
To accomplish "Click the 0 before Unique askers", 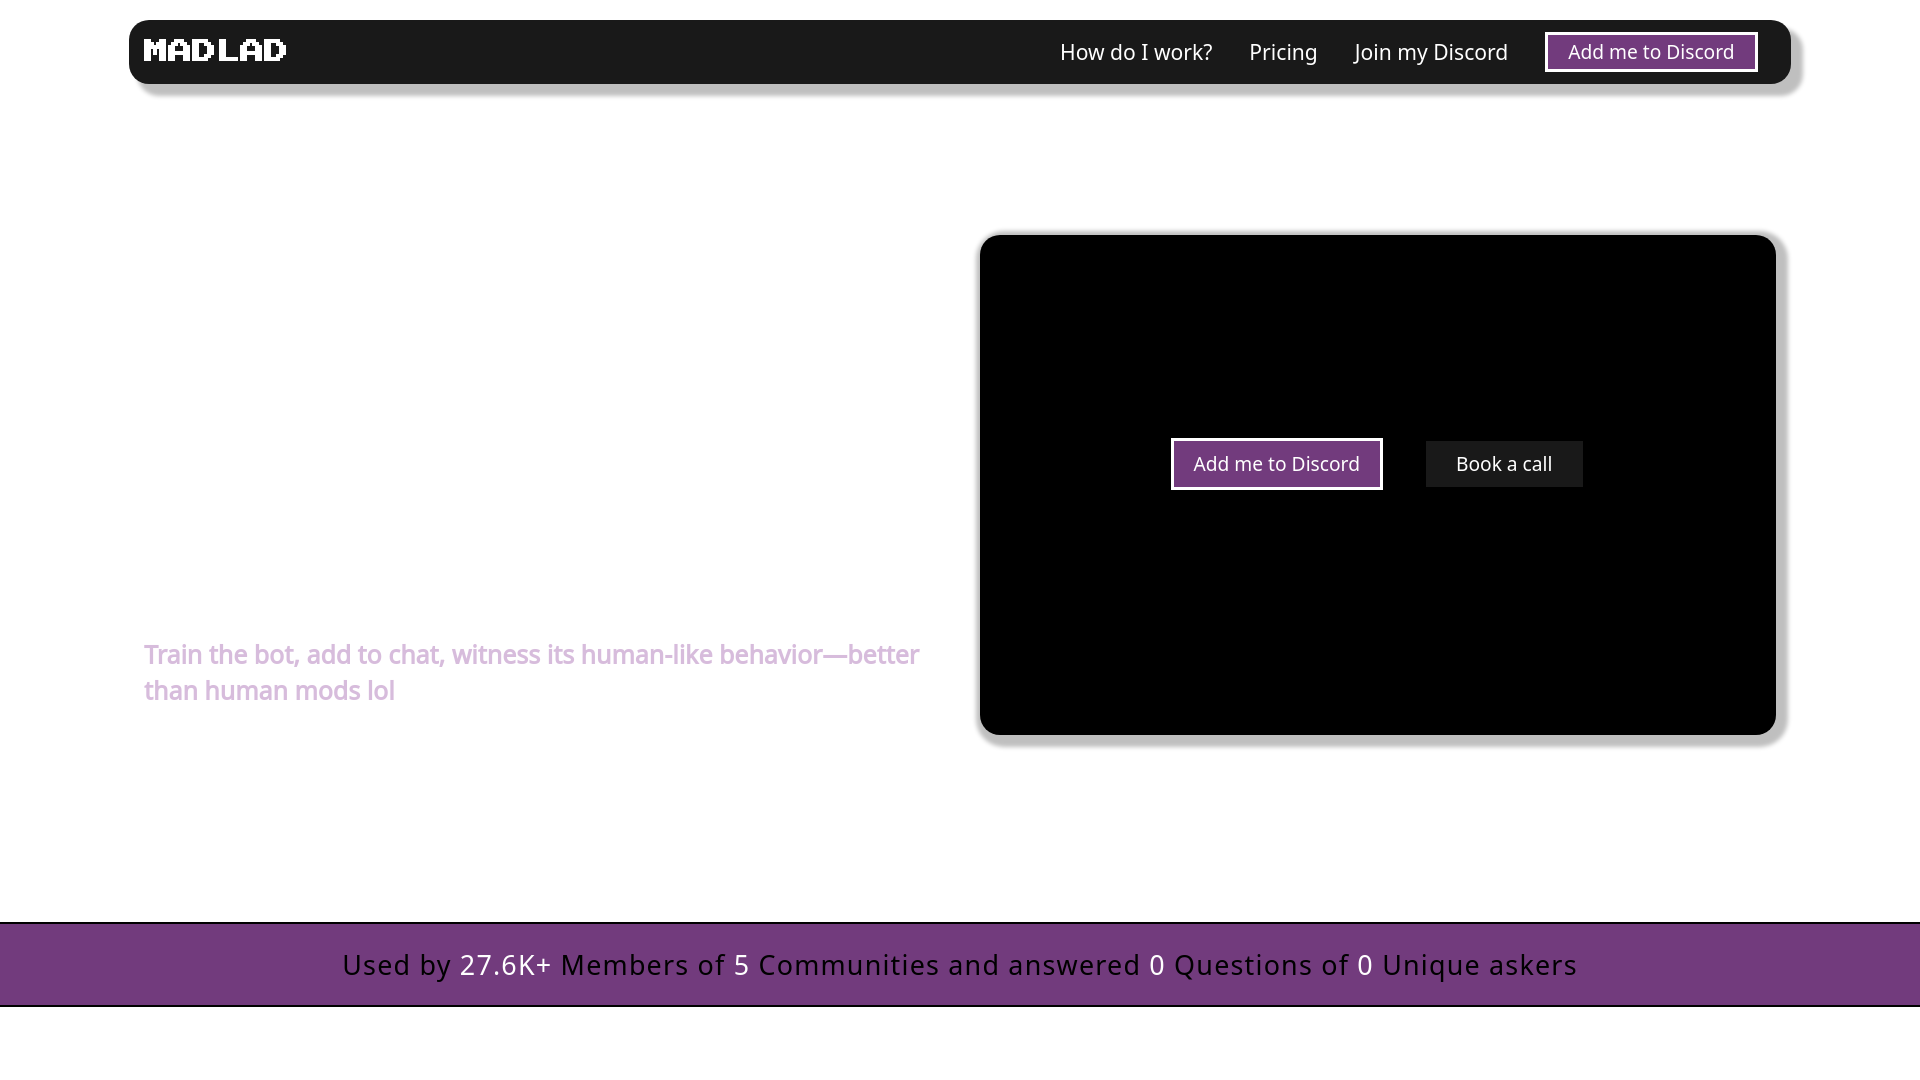I will [x=1364, y=965].
